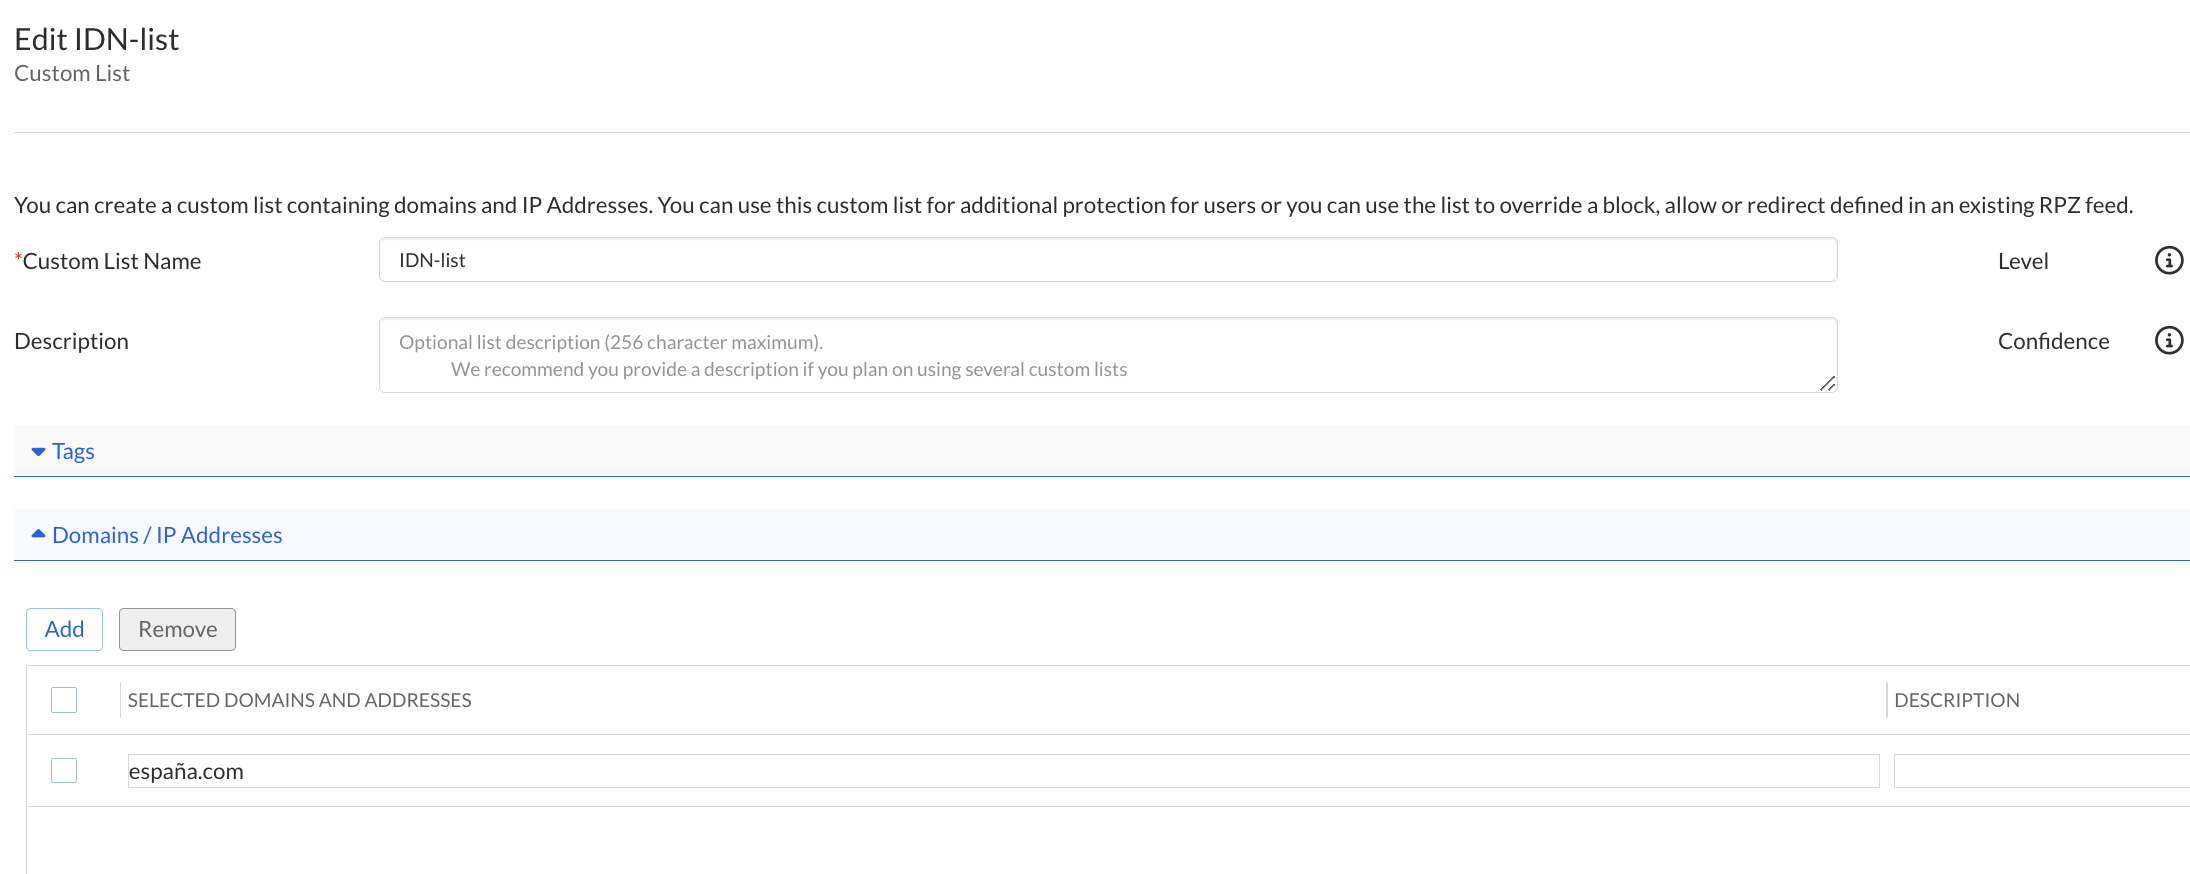2190x874 pixels.
Task: Collapse the Domains / IP Addresses section
Action: [x=166, y=535]
